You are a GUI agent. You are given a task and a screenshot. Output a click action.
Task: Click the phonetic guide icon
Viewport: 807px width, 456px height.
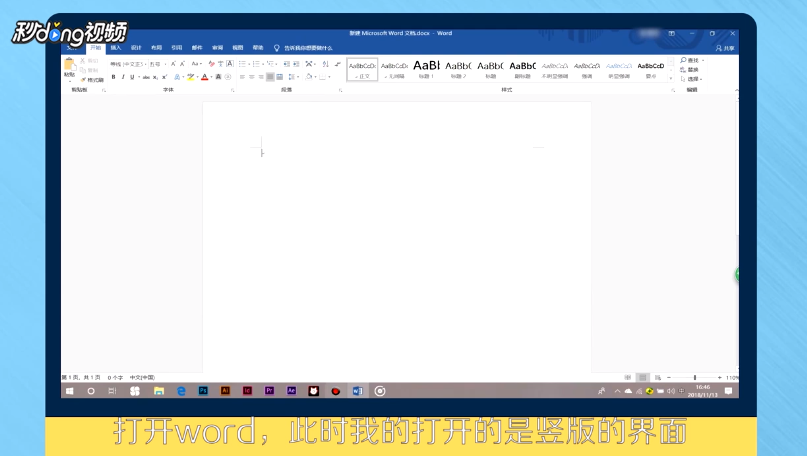[221, 64]
